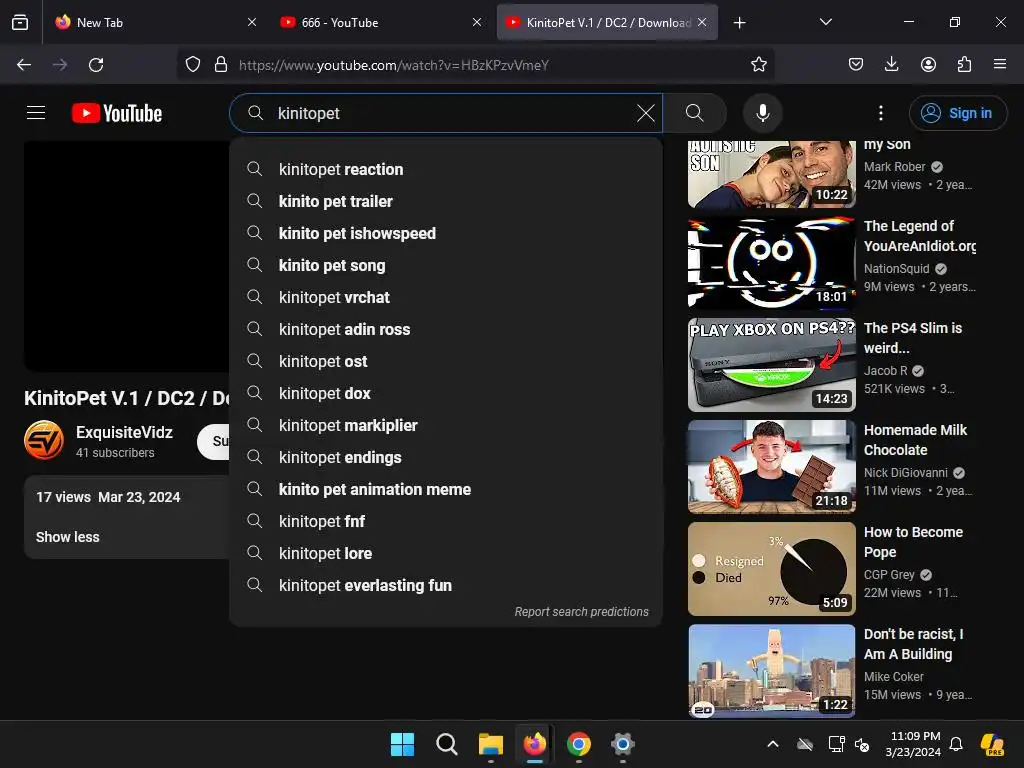Expand the list all tabs dropdown
The height and width of the screenshot is (768, 1024).
tap(825, 22)
